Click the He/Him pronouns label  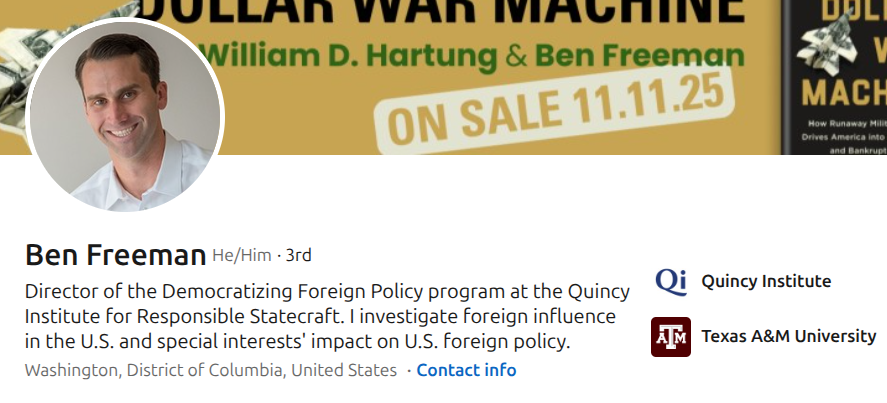click(241, 255)
